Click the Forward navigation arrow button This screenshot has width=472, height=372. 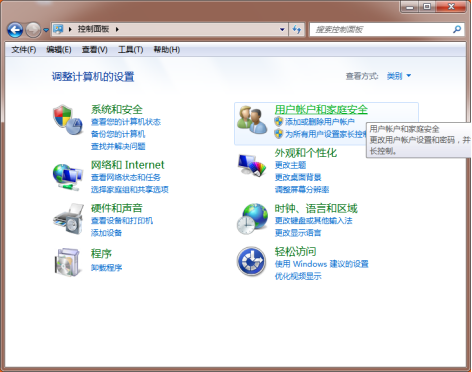coord(33,30)
